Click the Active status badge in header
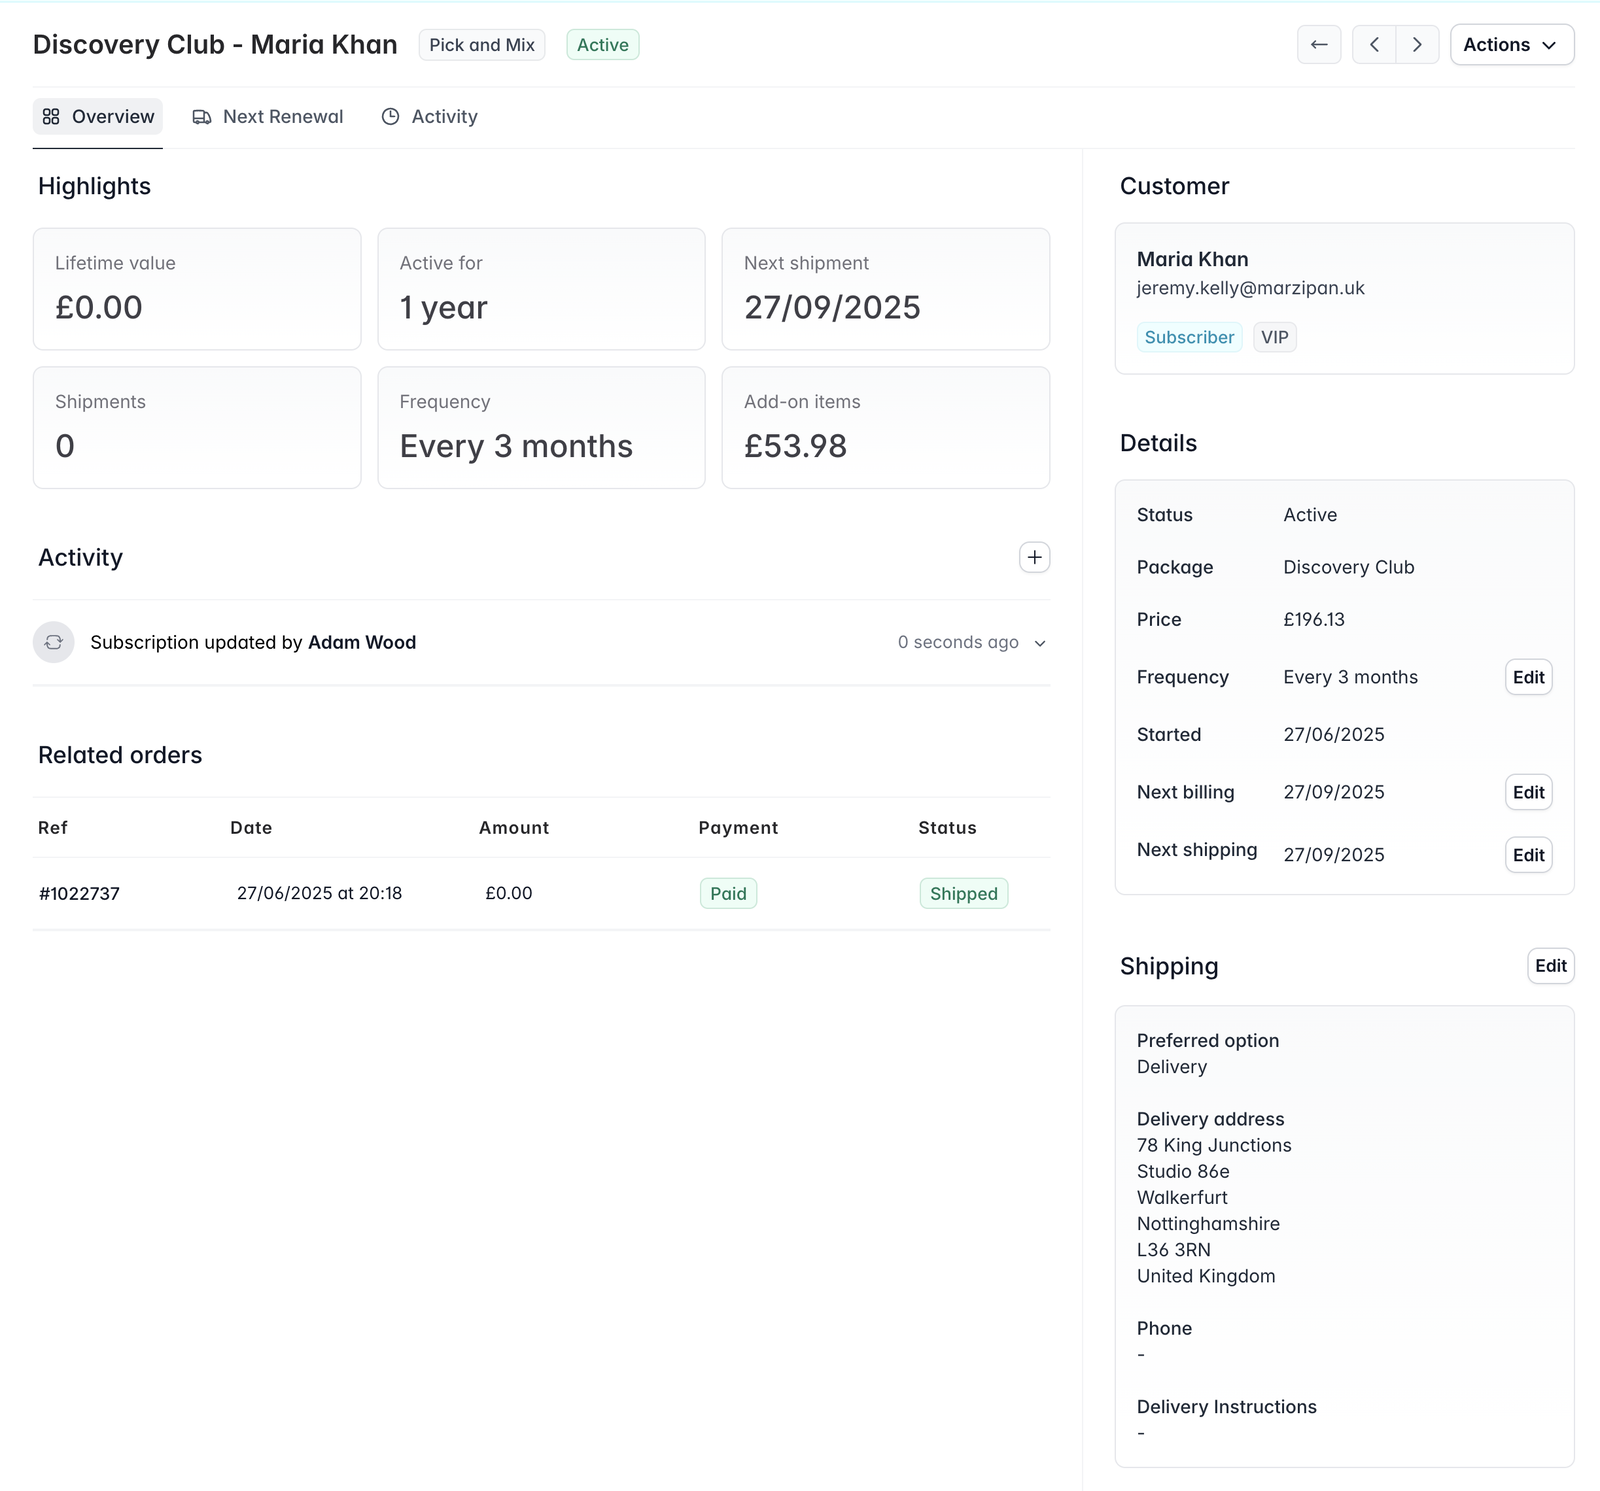The width and height of the screenshot is (1600, 1491). point(603,45)
